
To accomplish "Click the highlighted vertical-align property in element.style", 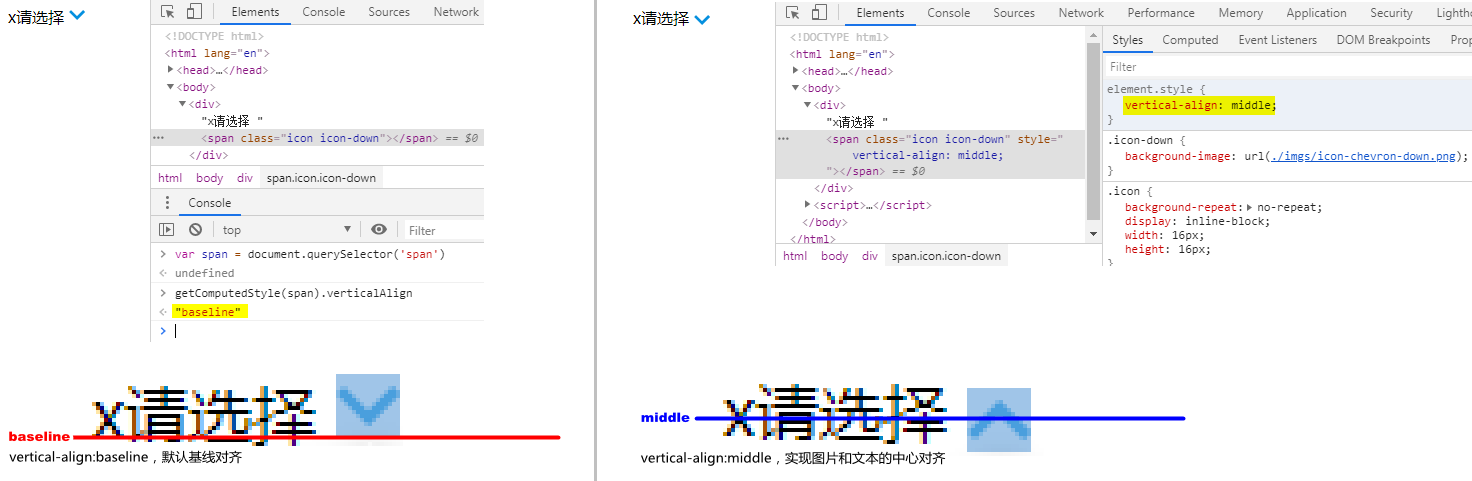I will click(x=1200, y=105).
